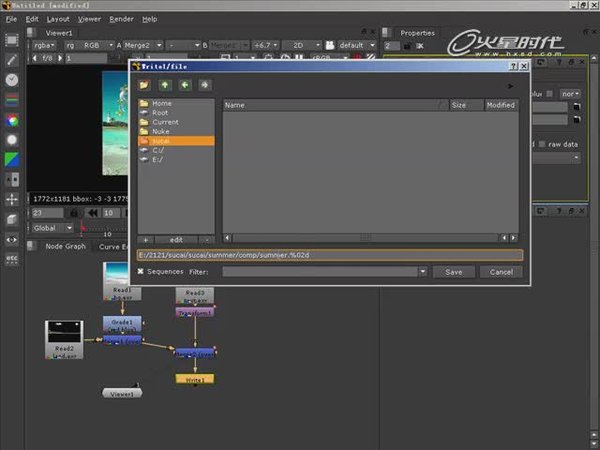Toggle the raw data checkbox
This screenshot has width=600, height=450.
click(541, 144)
